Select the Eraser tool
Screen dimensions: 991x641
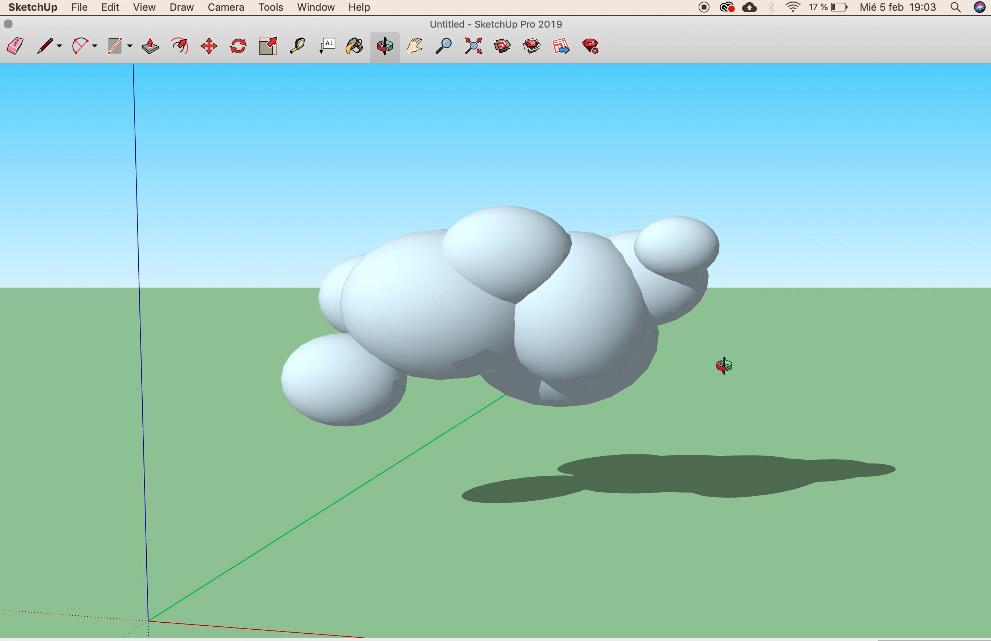tap(15, 46)
